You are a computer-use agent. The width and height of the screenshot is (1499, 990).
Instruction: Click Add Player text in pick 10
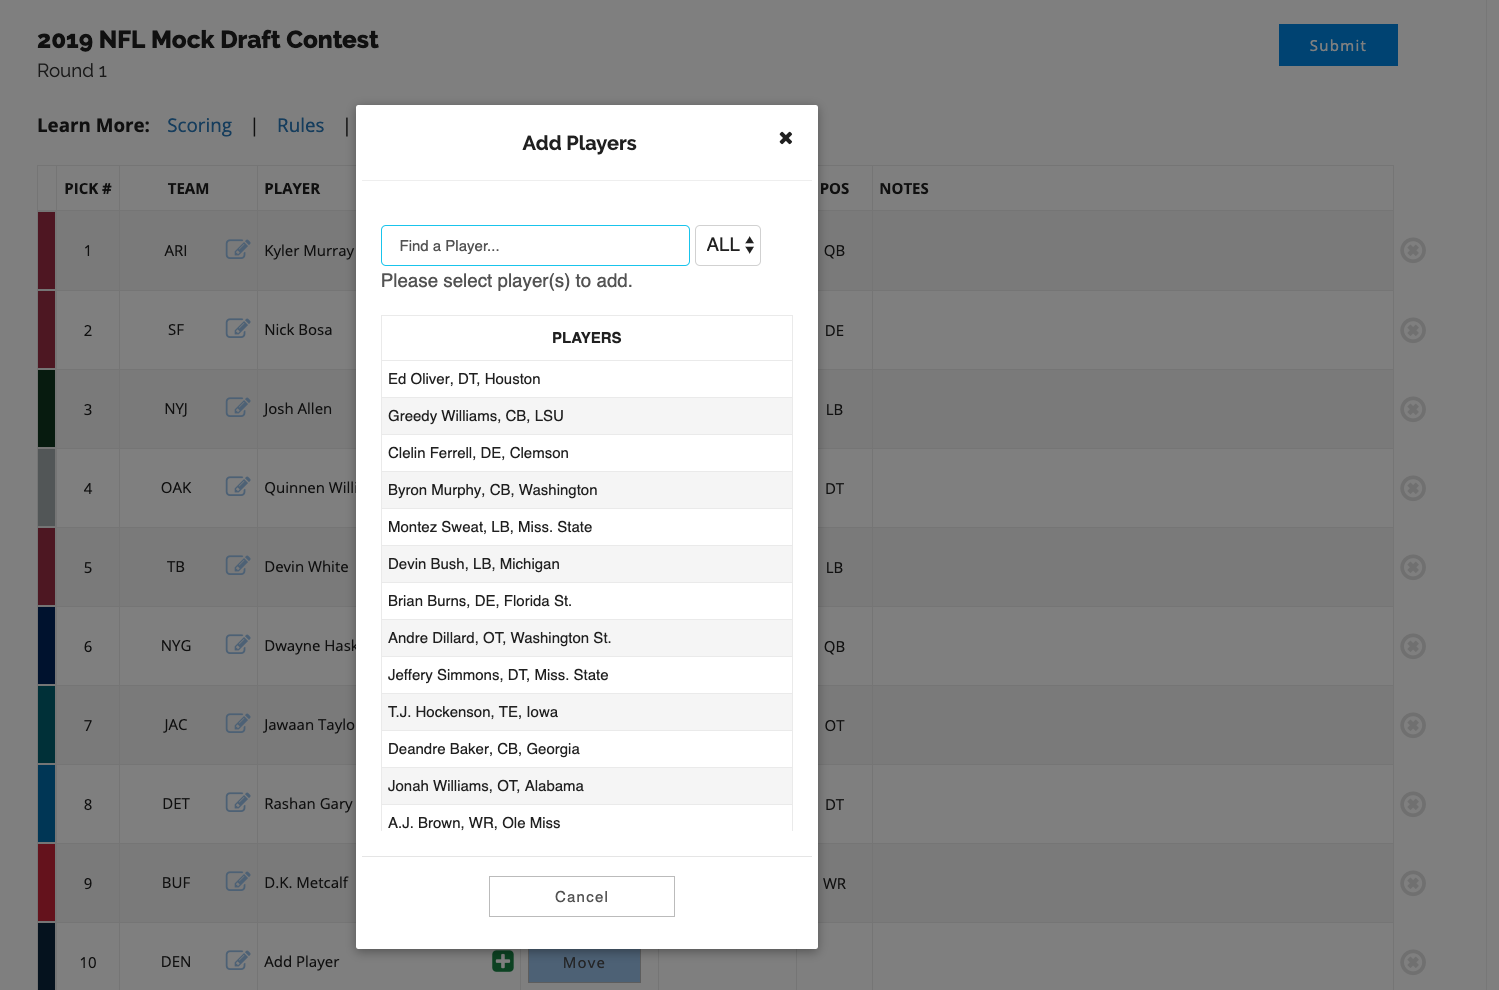click(x=301, y=961)
